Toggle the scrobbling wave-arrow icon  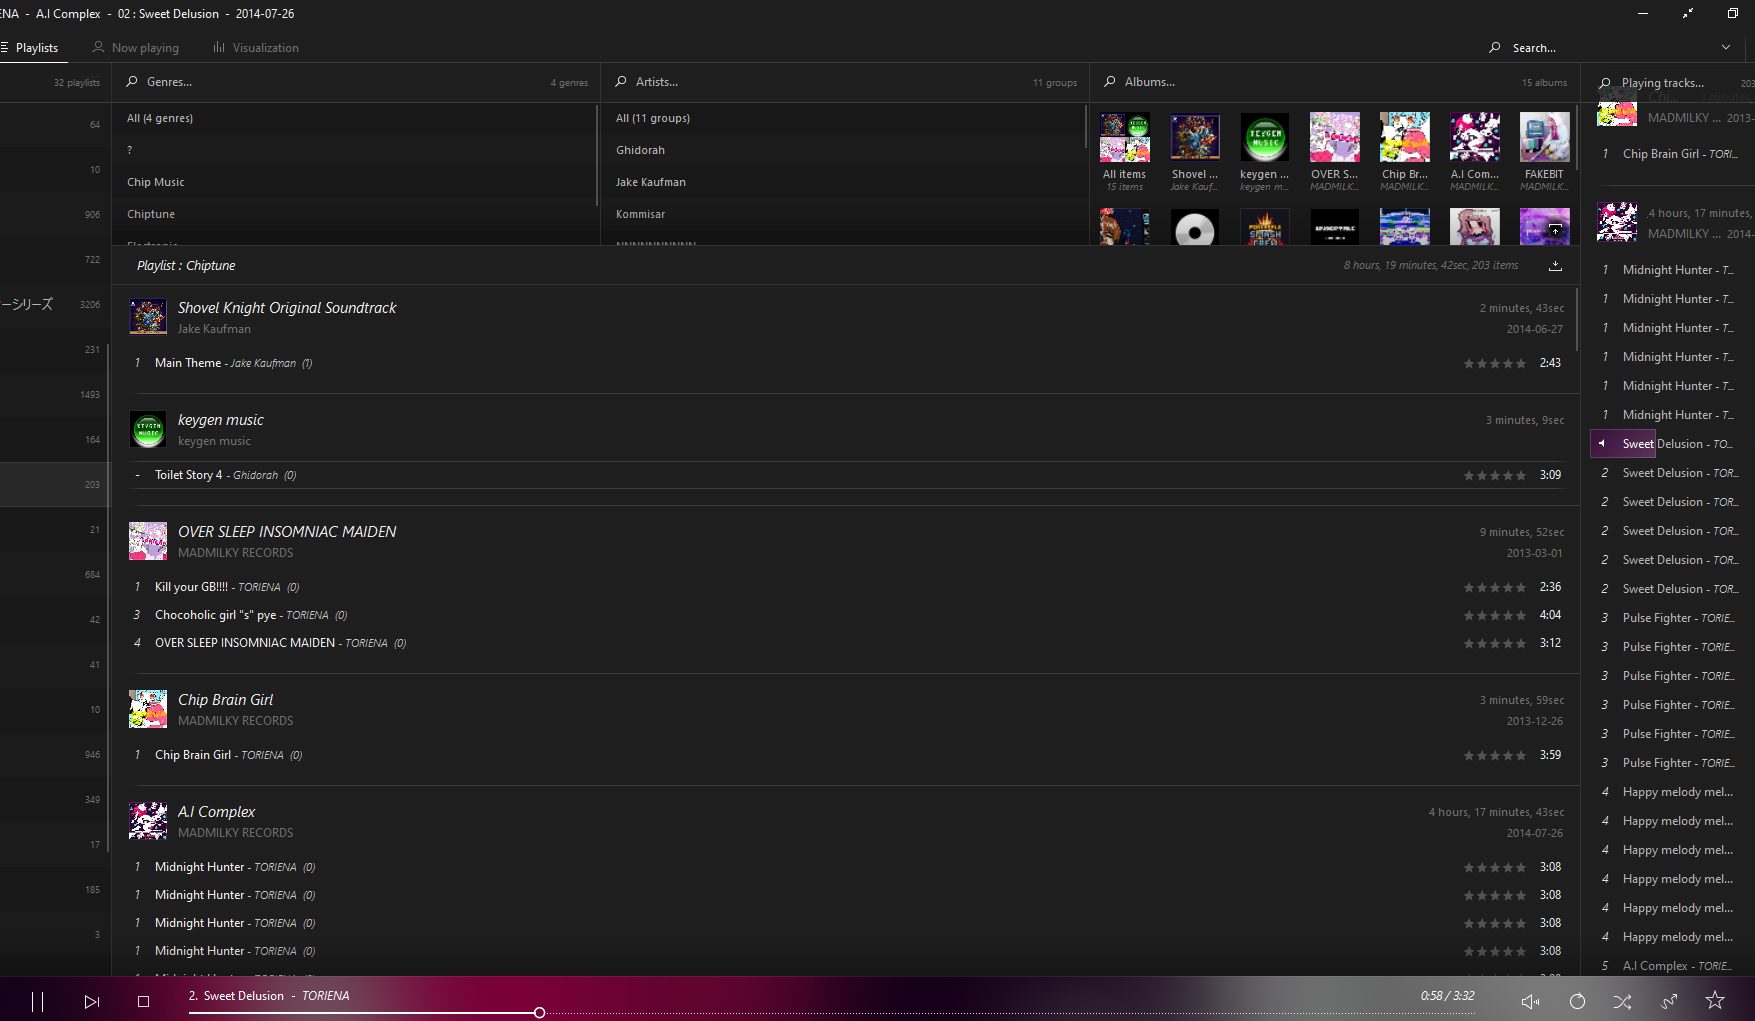tap(1669, 1001)
